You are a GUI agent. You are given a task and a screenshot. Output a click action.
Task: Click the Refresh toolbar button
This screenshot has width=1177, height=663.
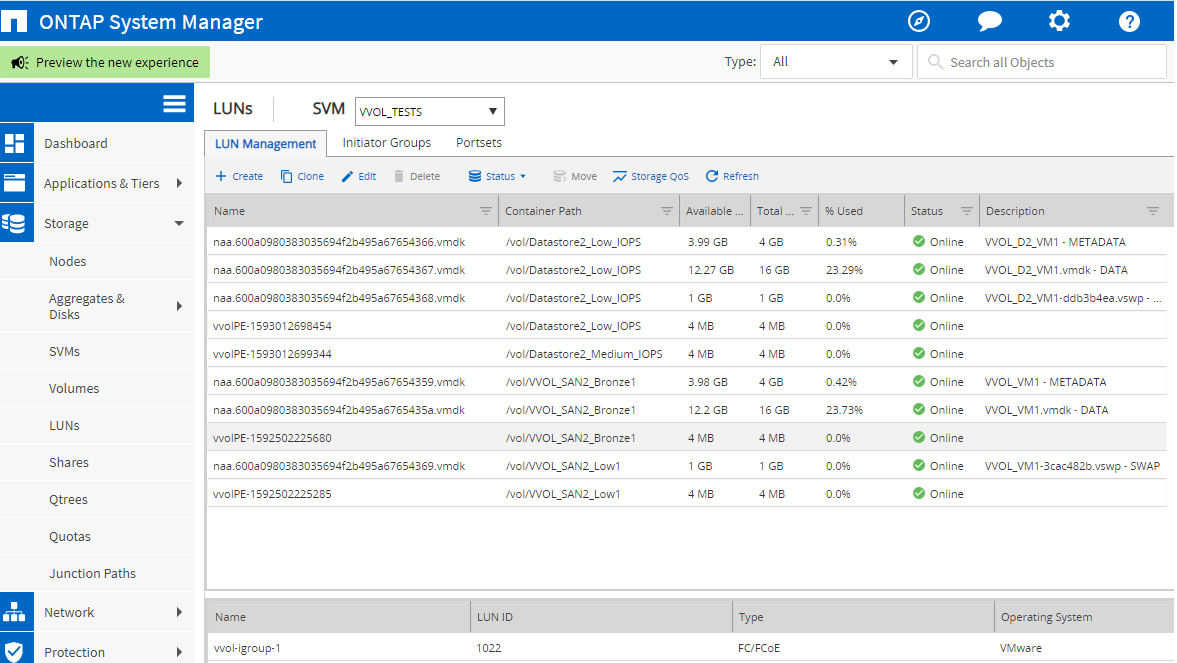732,176
